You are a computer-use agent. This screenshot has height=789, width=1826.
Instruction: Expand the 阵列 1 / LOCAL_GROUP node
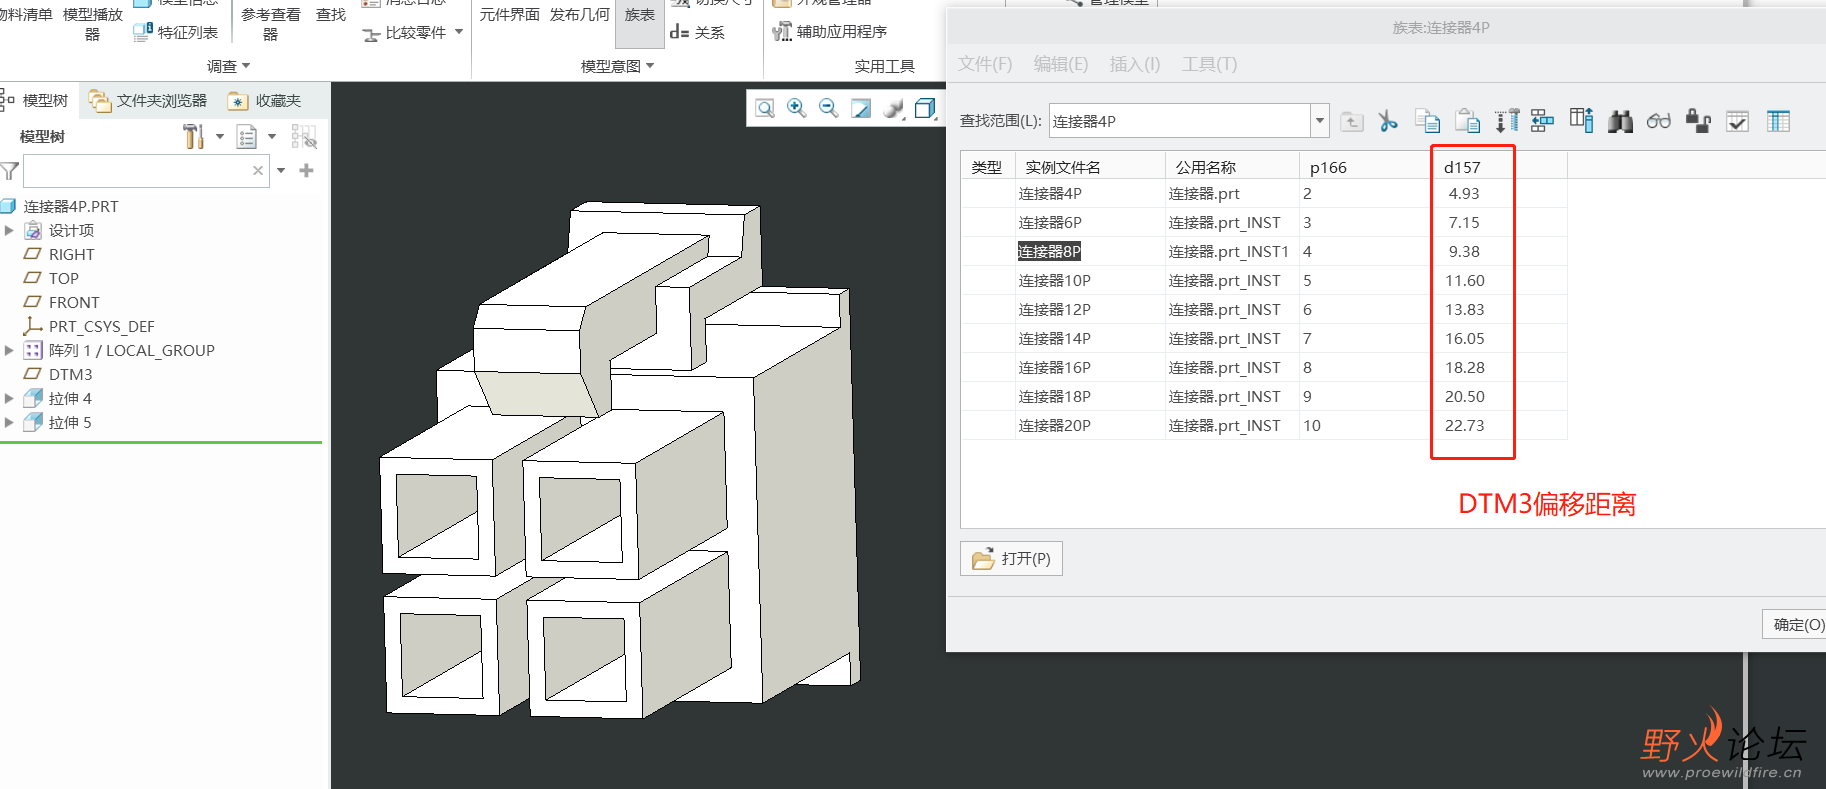click(x=9, y=350)
